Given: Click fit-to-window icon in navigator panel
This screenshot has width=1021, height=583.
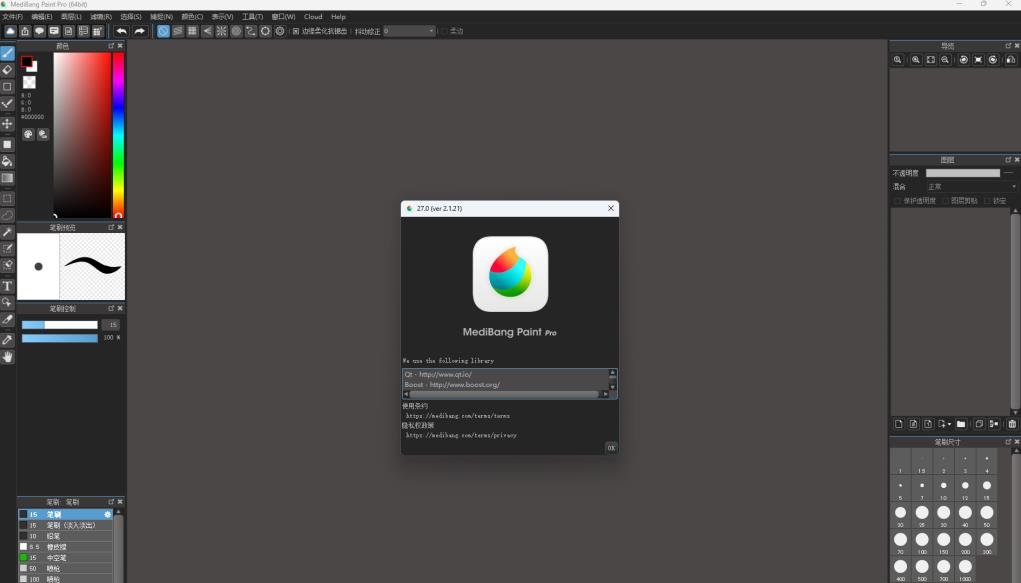Looking at the screenshot, I should click(x=930, y=60).
